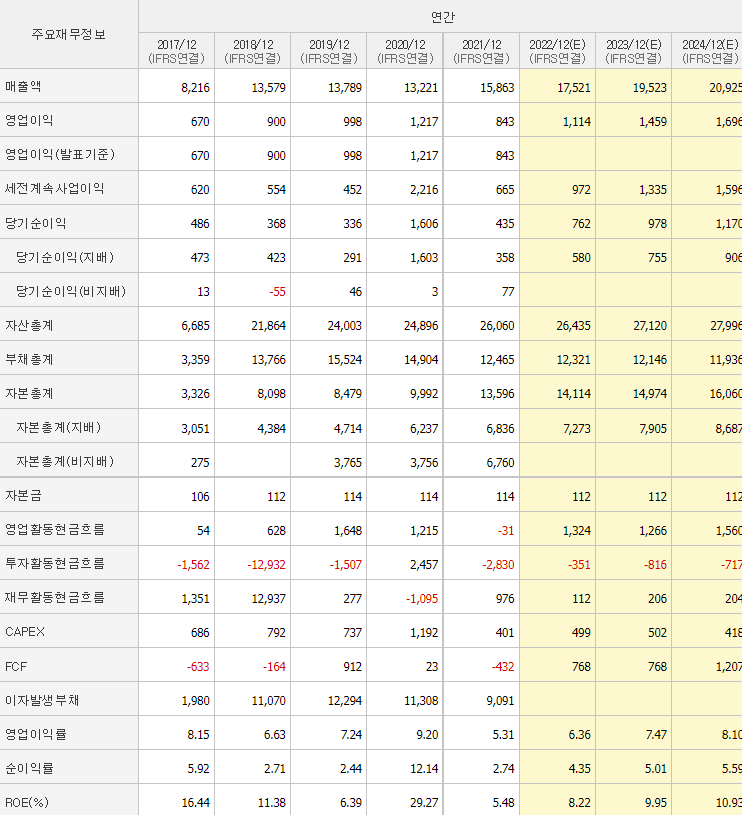Click the 순이익률 value 12.14

tap(424, 769)
